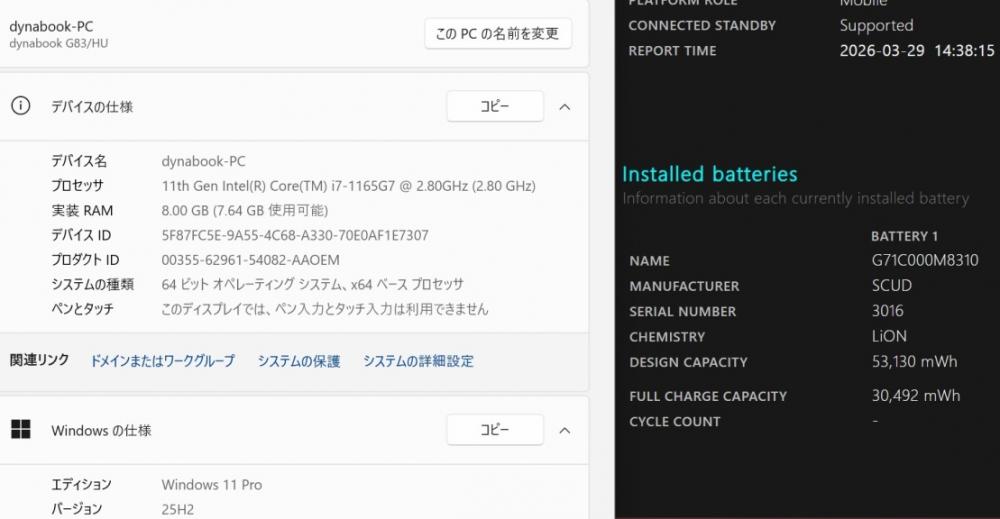
Task: Select the 25H2 version value
Action: point(177,509)
